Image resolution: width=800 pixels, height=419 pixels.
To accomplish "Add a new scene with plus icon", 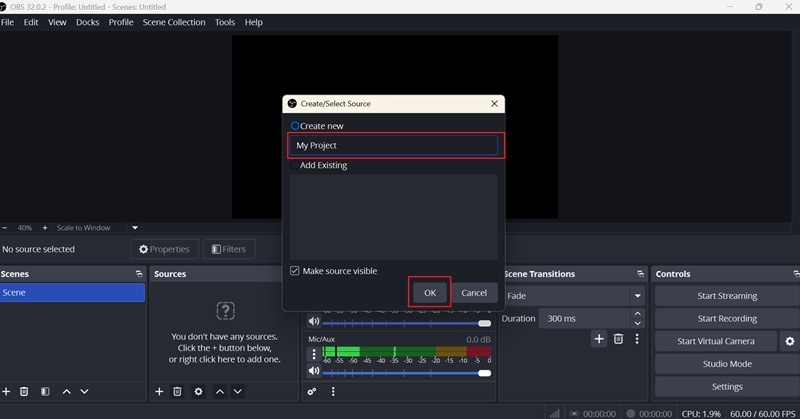I will click(6, 391).
